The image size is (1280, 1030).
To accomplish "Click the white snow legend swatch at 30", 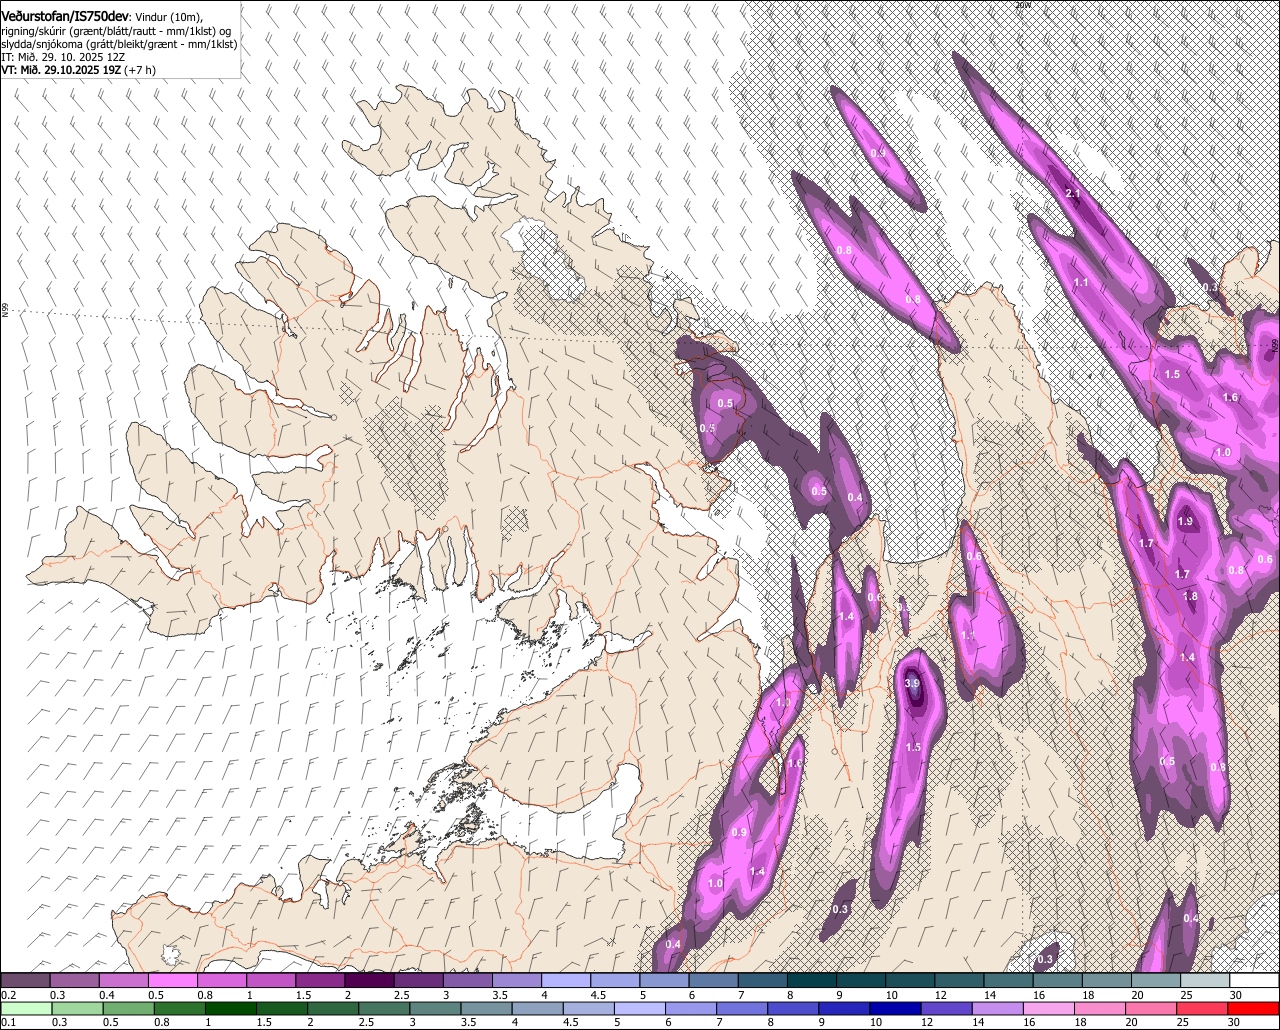I will pyautogui.click(x=1255, y=980).
